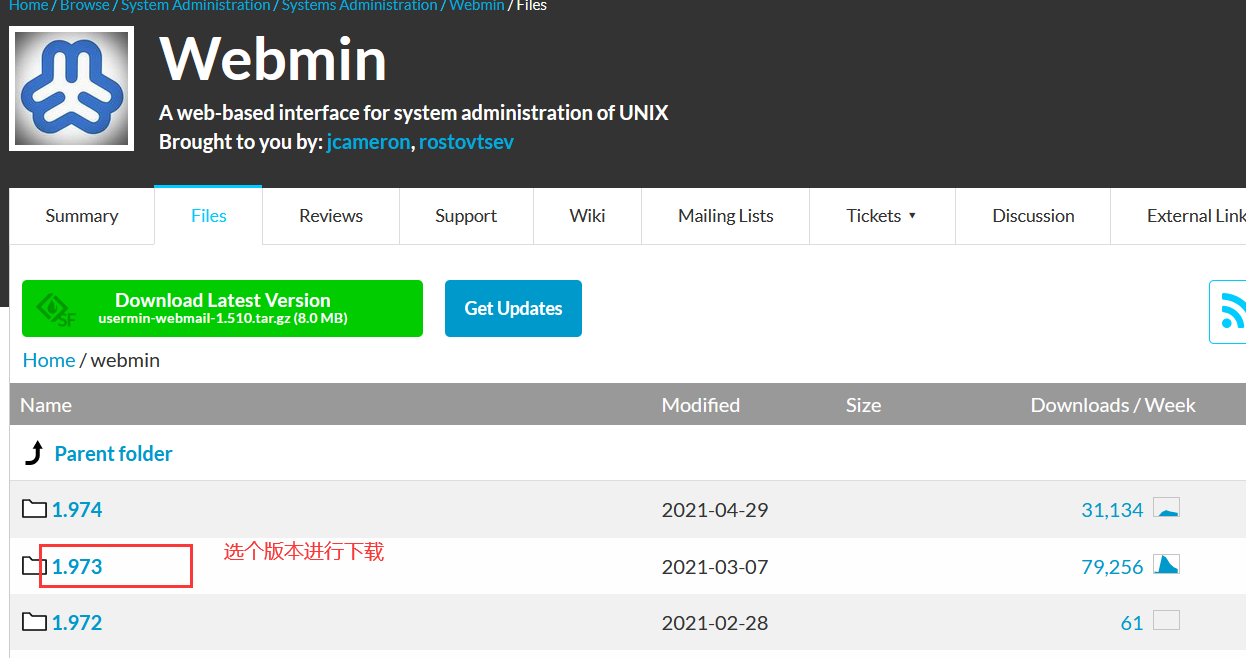1246x658 pixels.
Task: Open the Support tab
Action: [x=466, y=216]
